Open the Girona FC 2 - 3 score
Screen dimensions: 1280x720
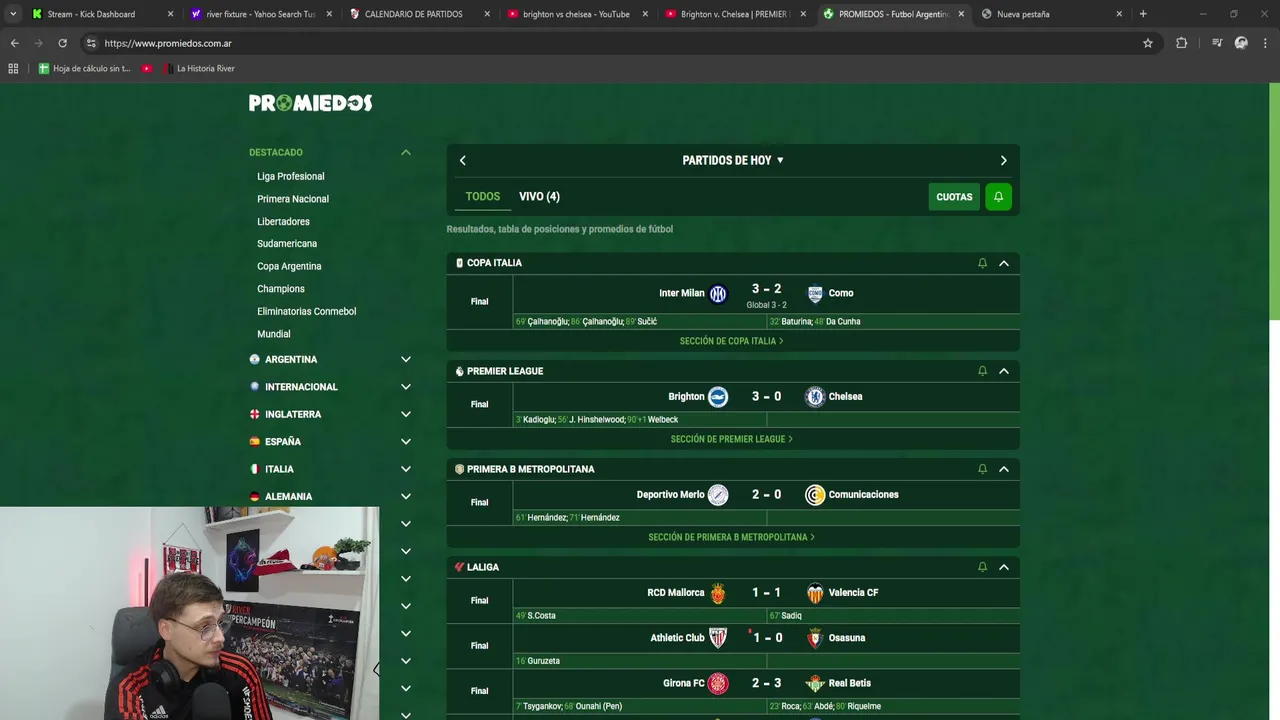click(x=766, y=684)
